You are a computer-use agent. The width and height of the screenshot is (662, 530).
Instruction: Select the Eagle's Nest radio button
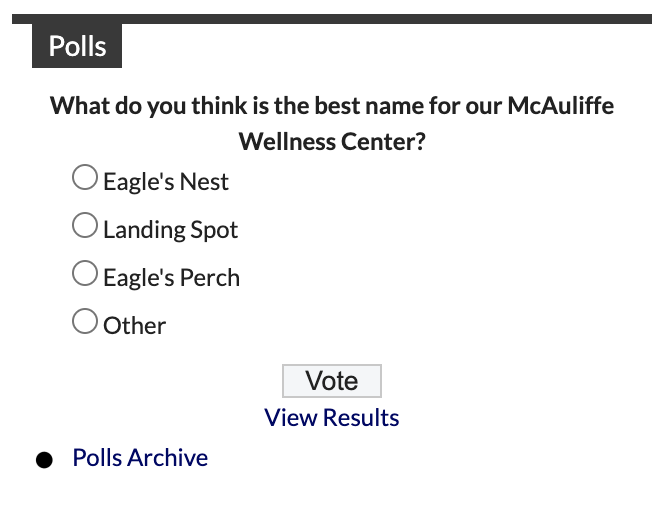coord(86,178)
